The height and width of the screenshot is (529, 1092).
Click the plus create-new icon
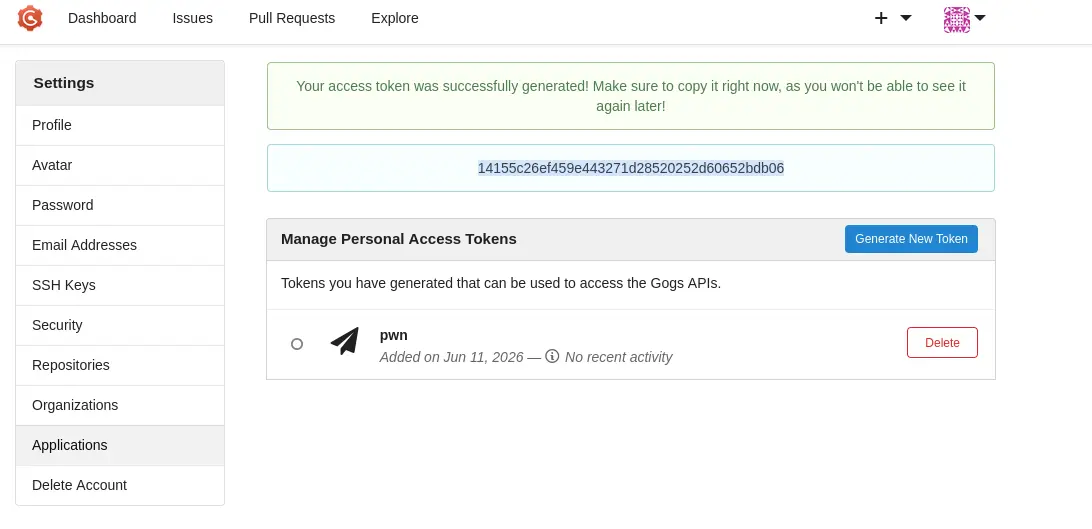tap(881, 18)
